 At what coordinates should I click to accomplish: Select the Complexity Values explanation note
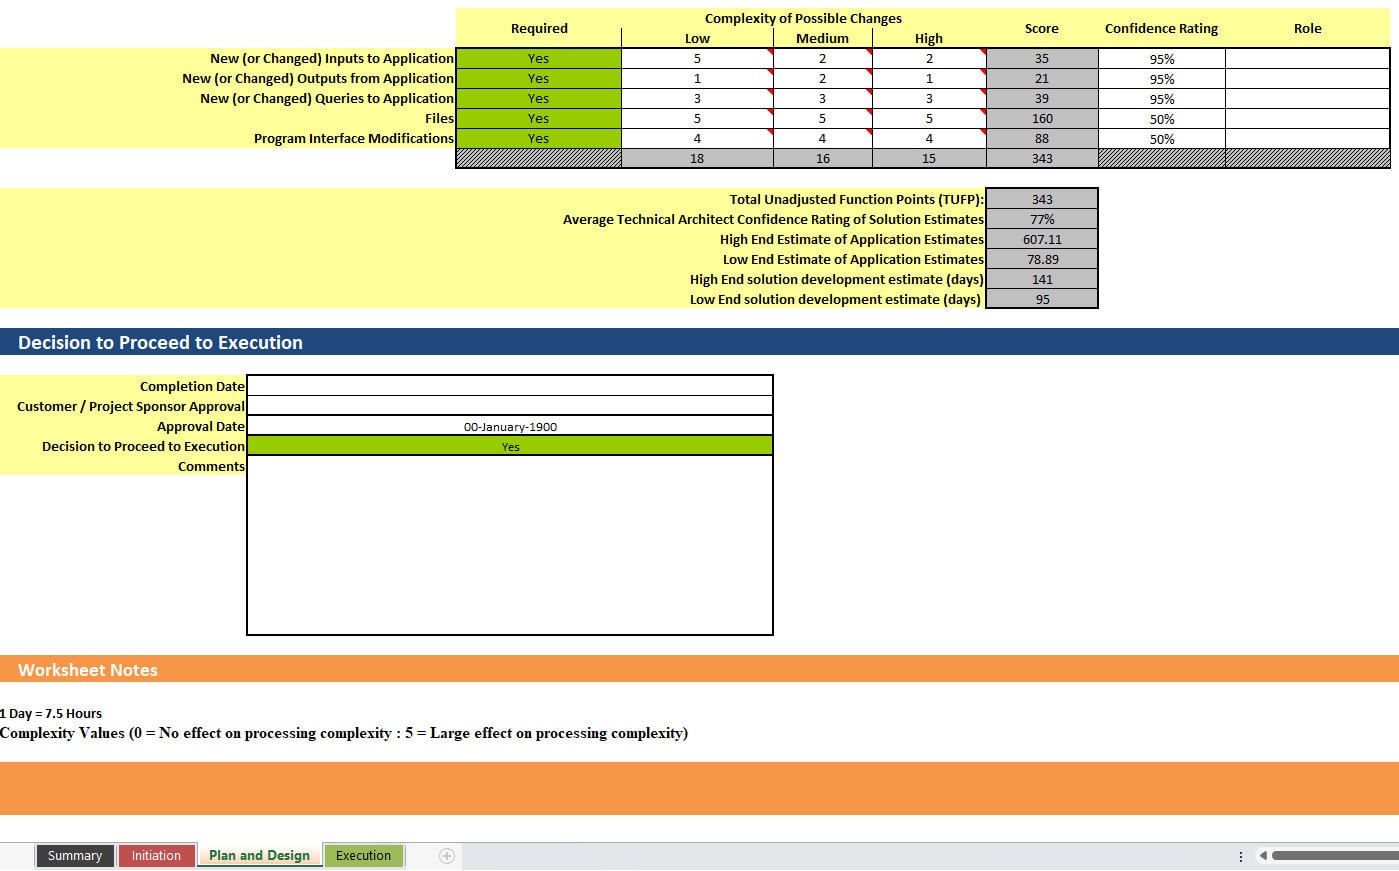coord(344,733)
